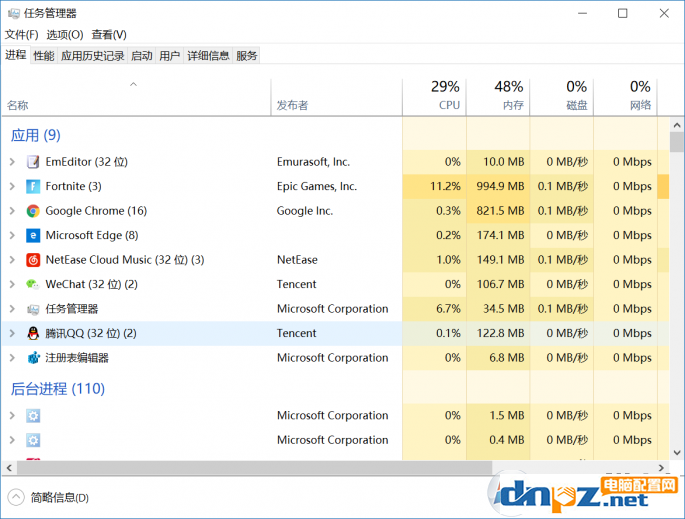Sort processes by 内存 column
Image resolution: width=685 pixels, height=519 pixels.
(498, 97)
